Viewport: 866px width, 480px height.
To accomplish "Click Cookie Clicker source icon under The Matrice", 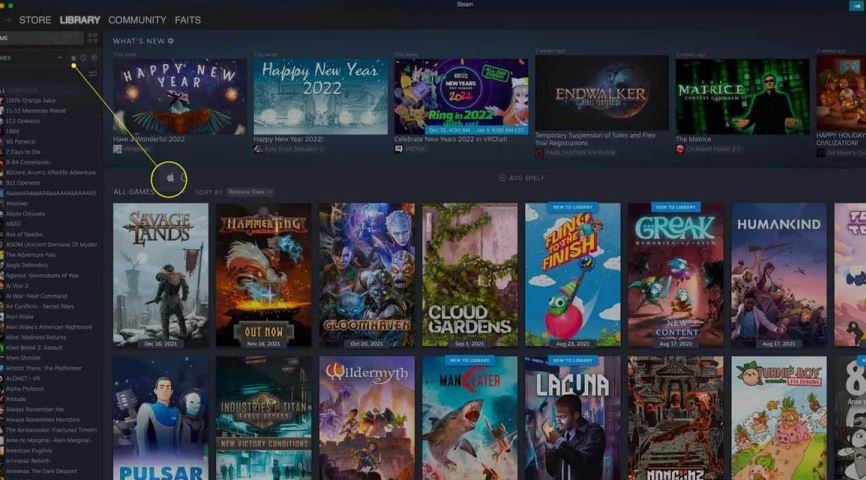I will 680,149.
